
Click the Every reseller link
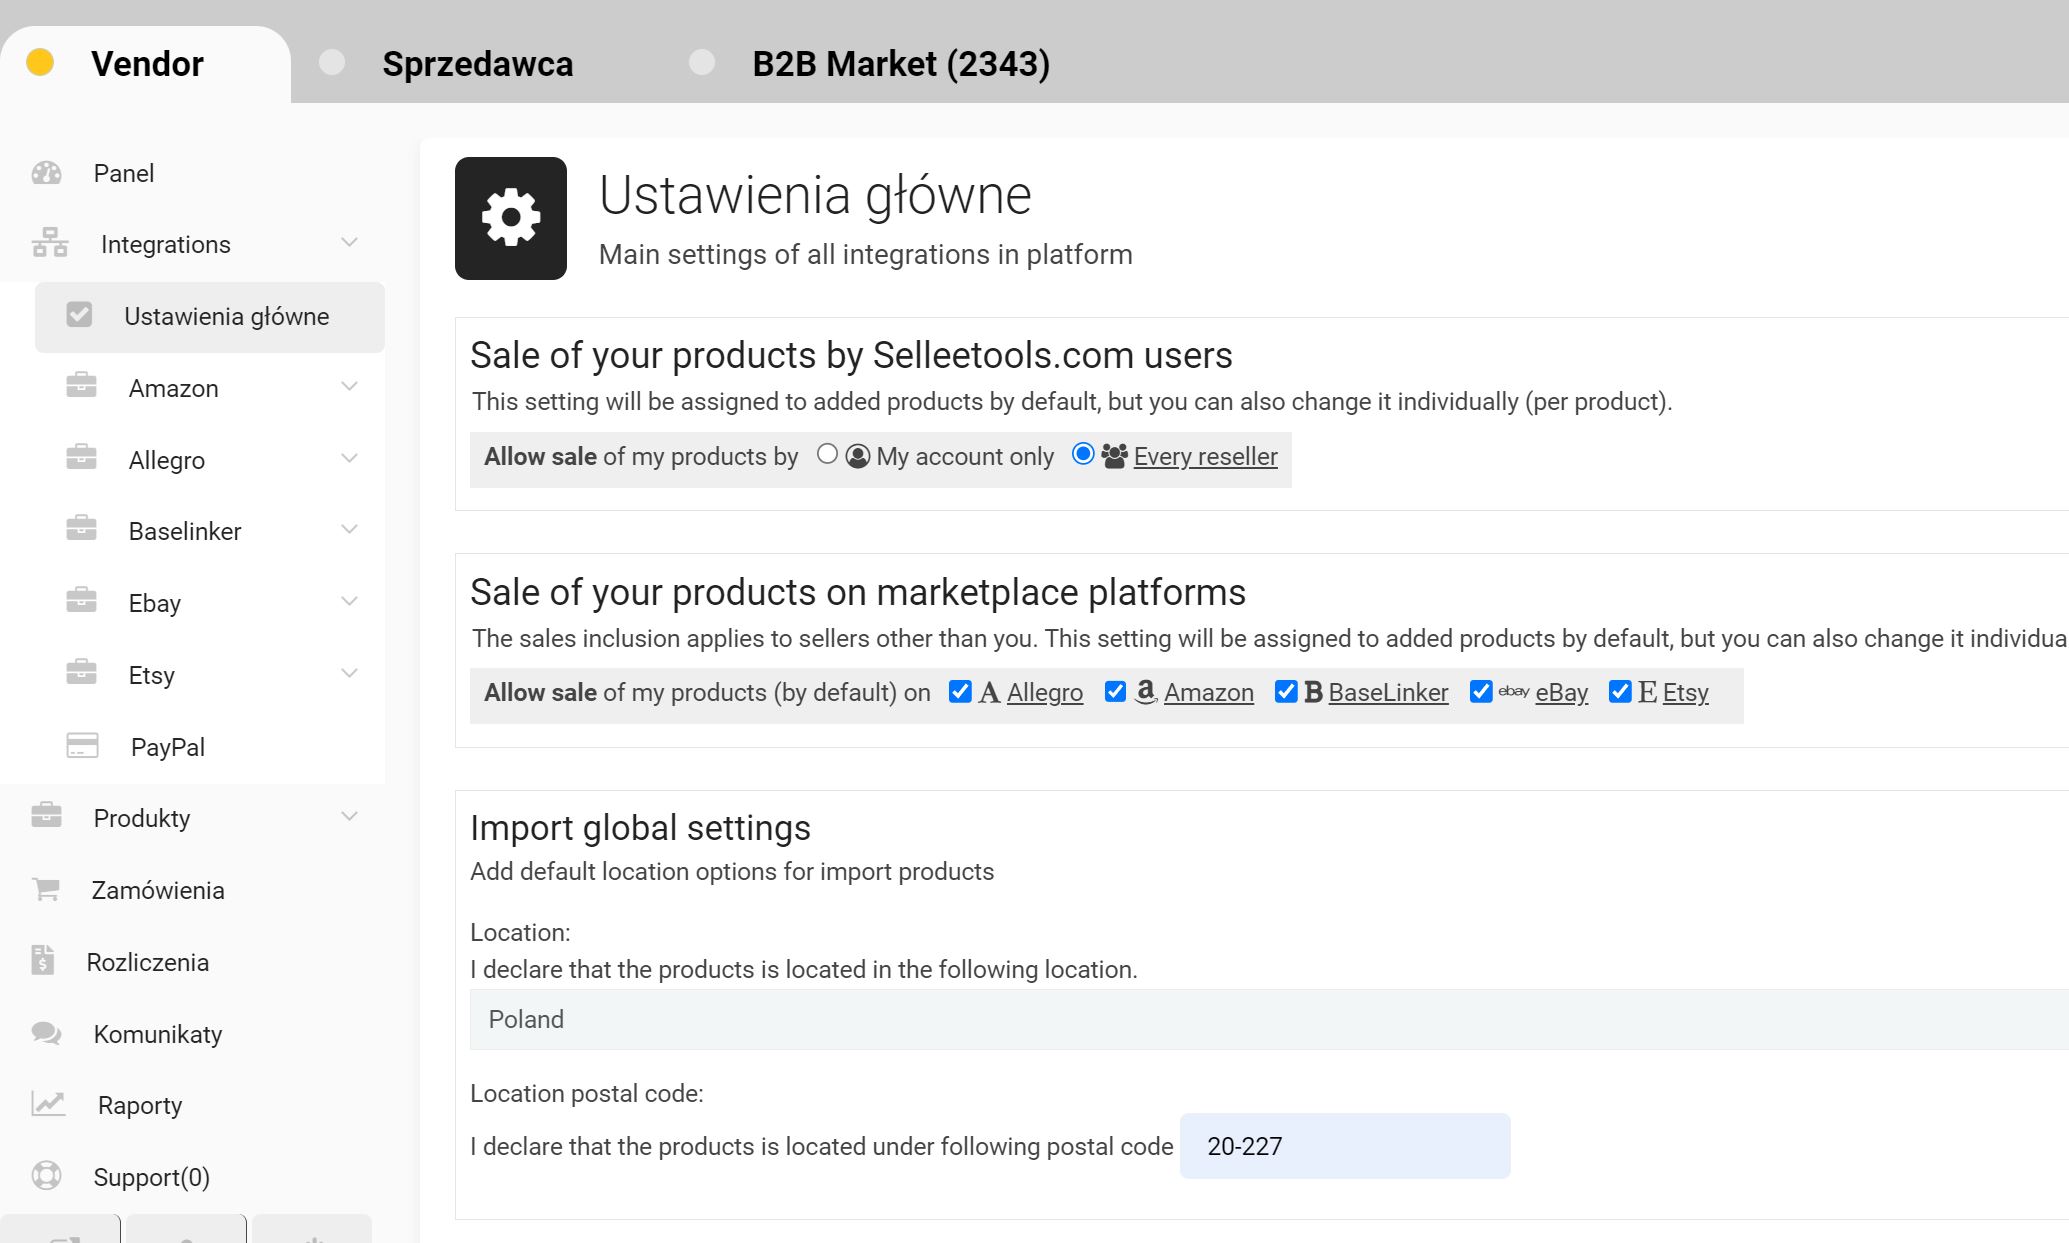pyautogui.click(x=1205, y=457)
